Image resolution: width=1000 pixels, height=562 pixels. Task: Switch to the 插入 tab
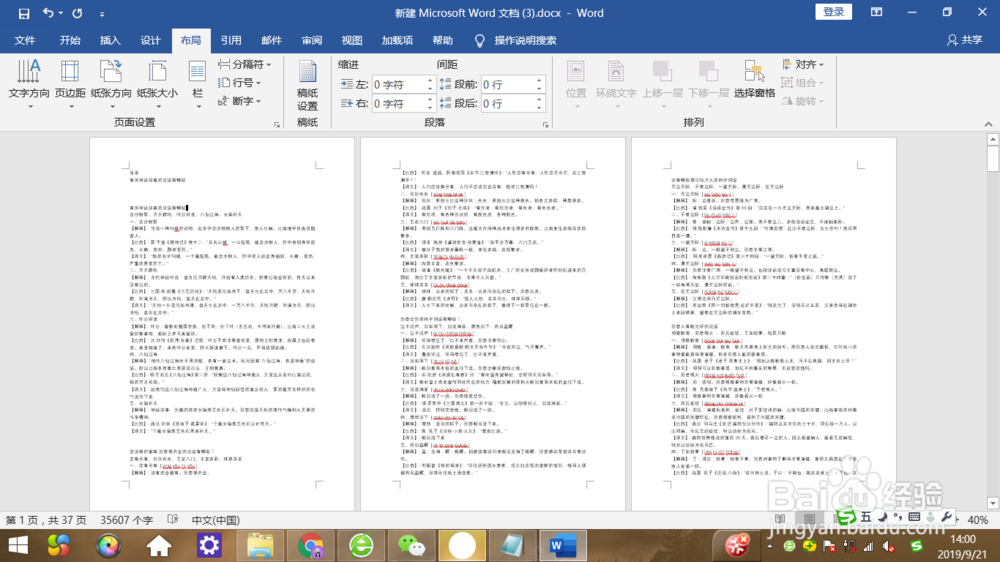(110, 40)
